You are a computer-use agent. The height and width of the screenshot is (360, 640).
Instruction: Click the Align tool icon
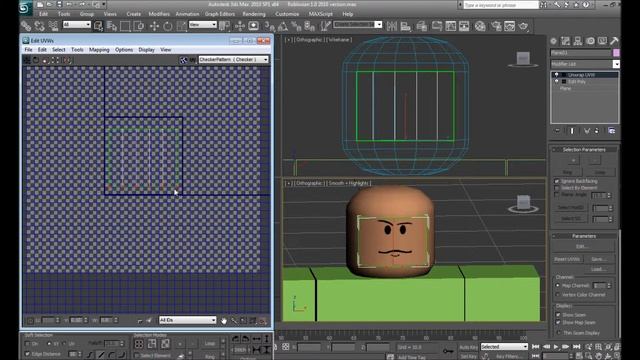pyautogui.click(x=406, y=26)
